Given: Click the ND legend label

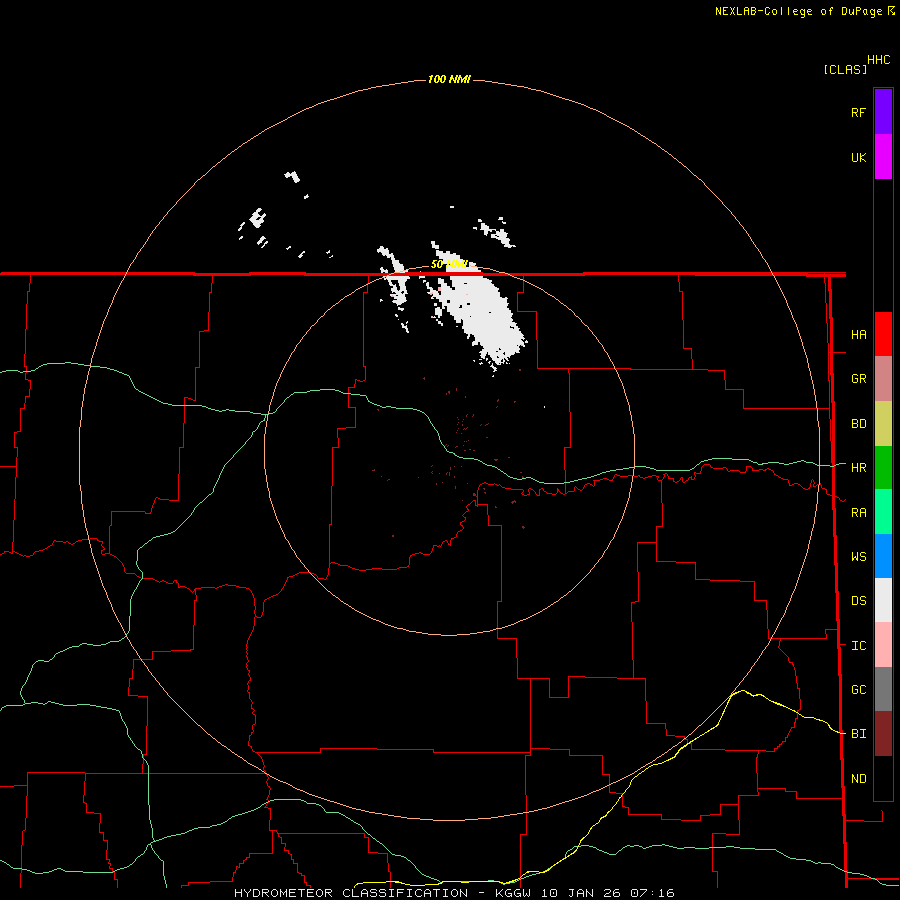Looking at the screenshot, I should click(858, 778).
